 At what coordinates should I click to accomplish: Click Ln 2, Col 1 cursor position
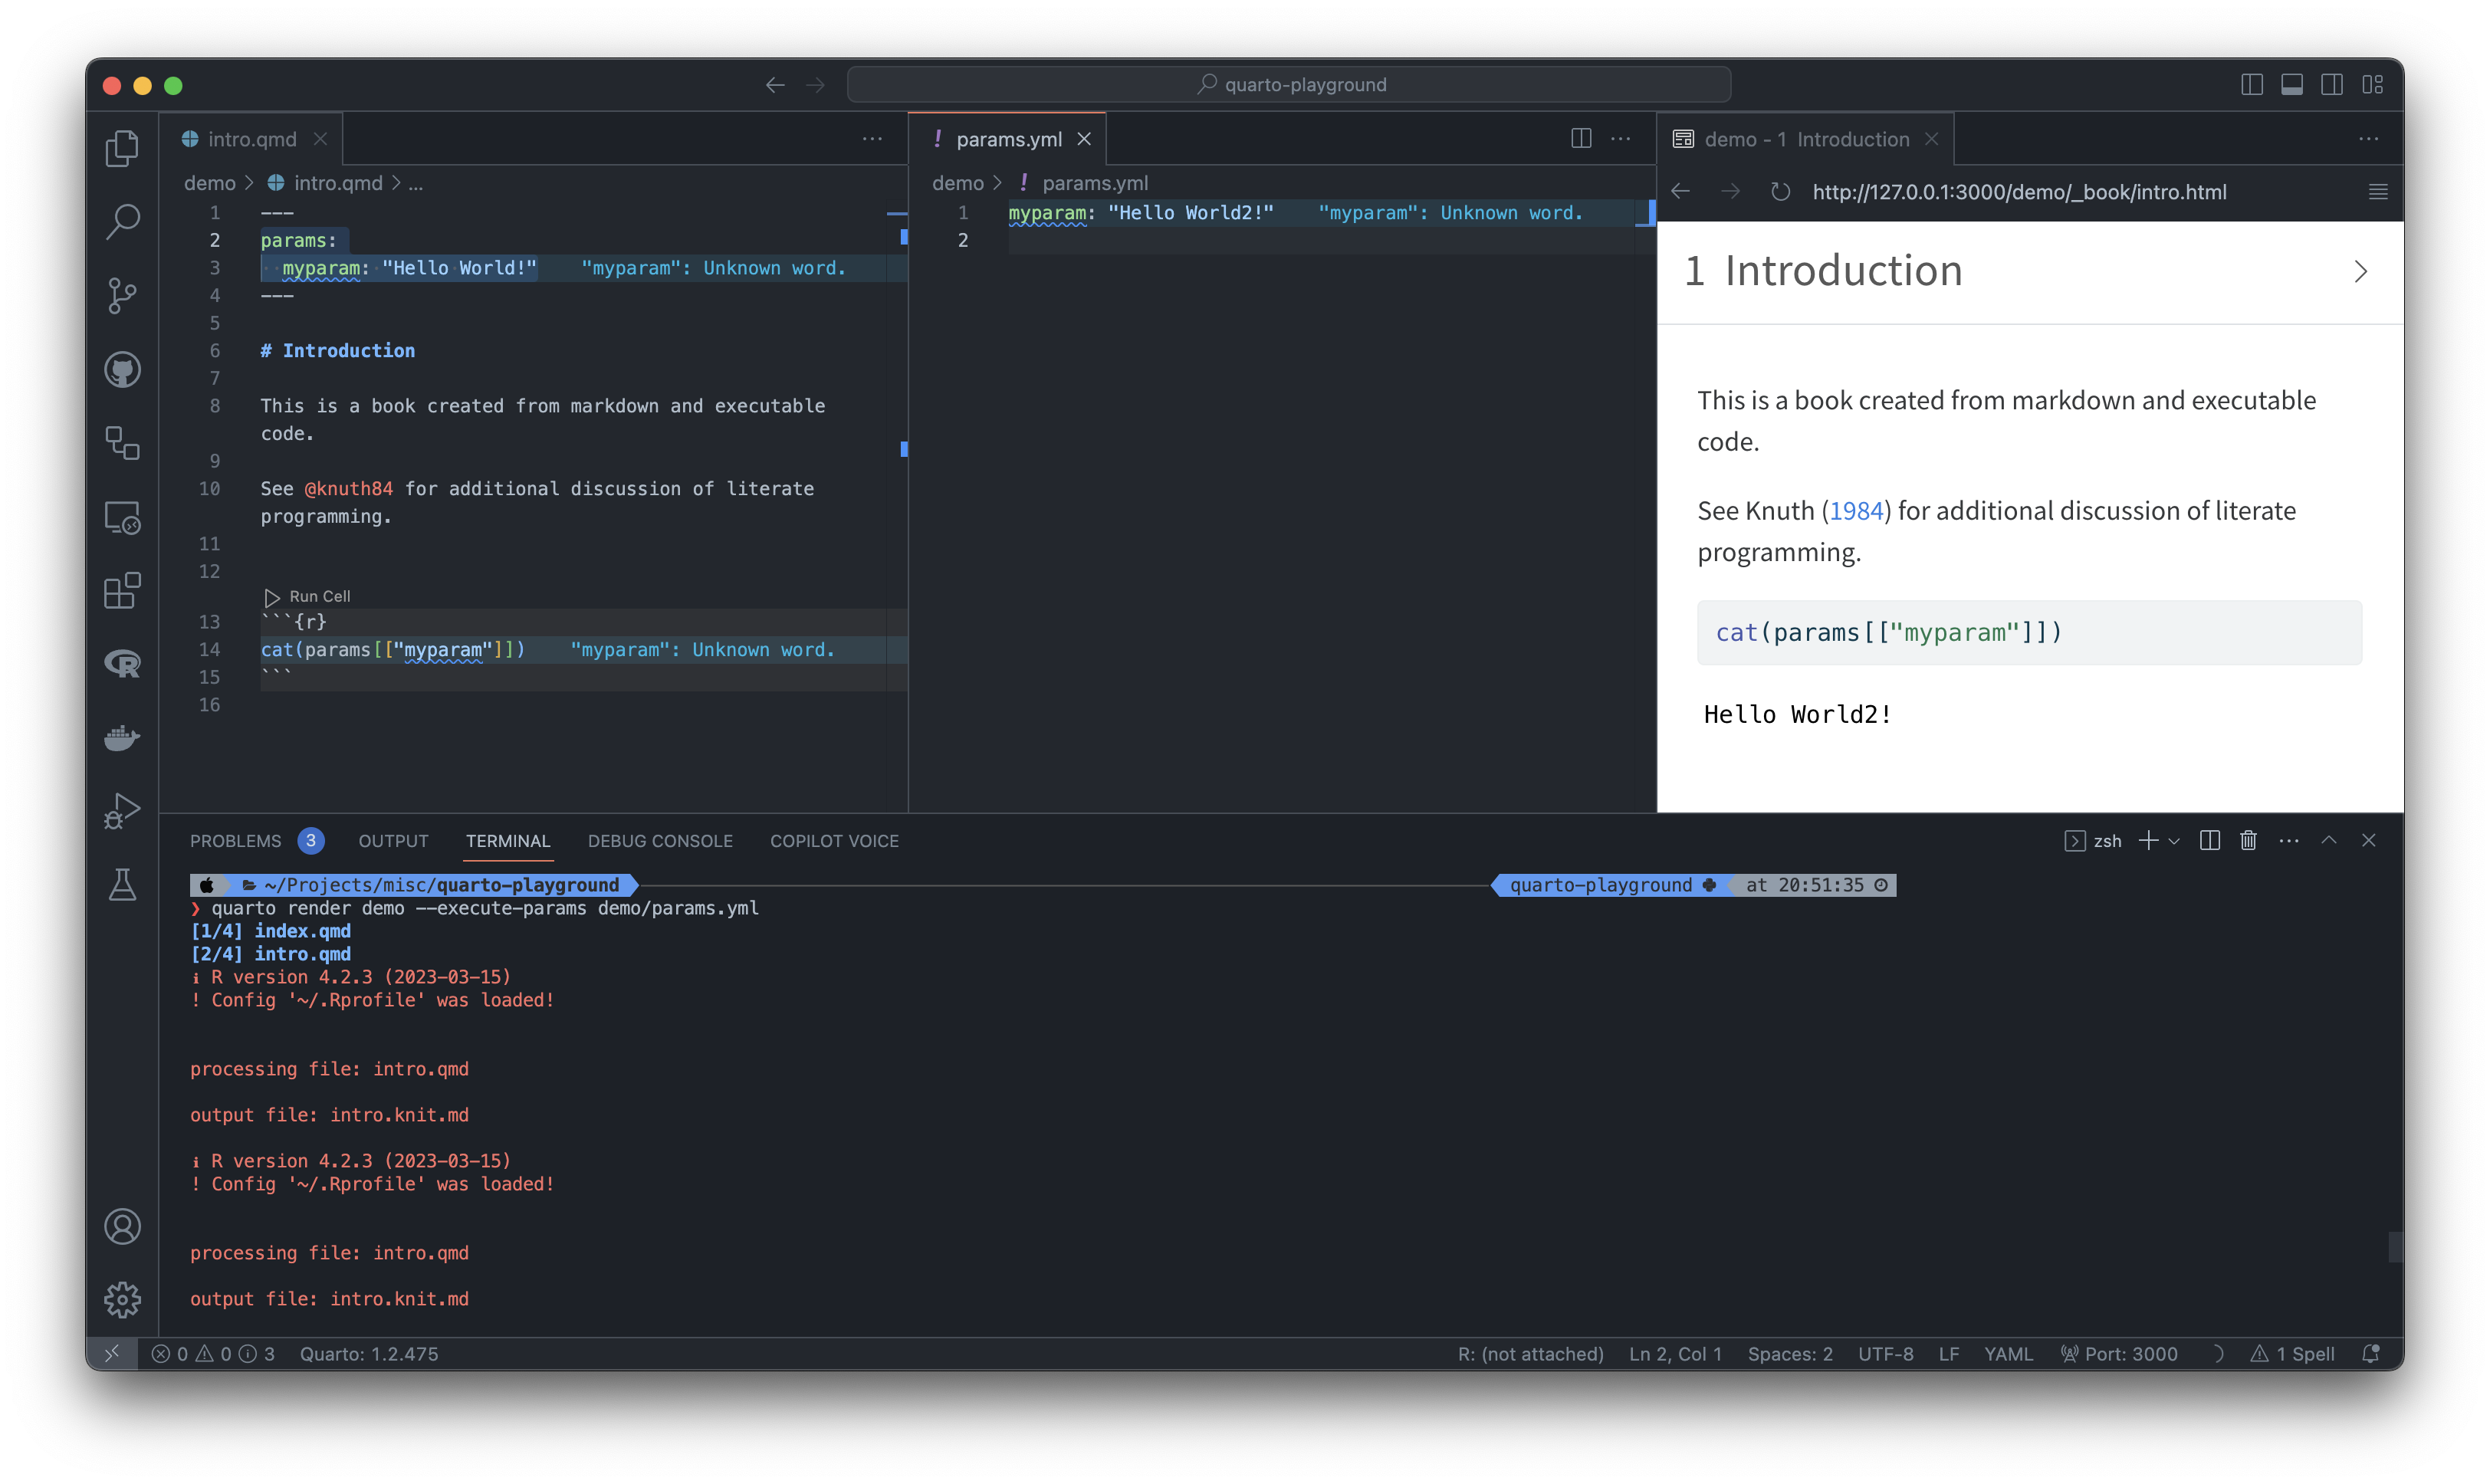pos(1675,1354)
